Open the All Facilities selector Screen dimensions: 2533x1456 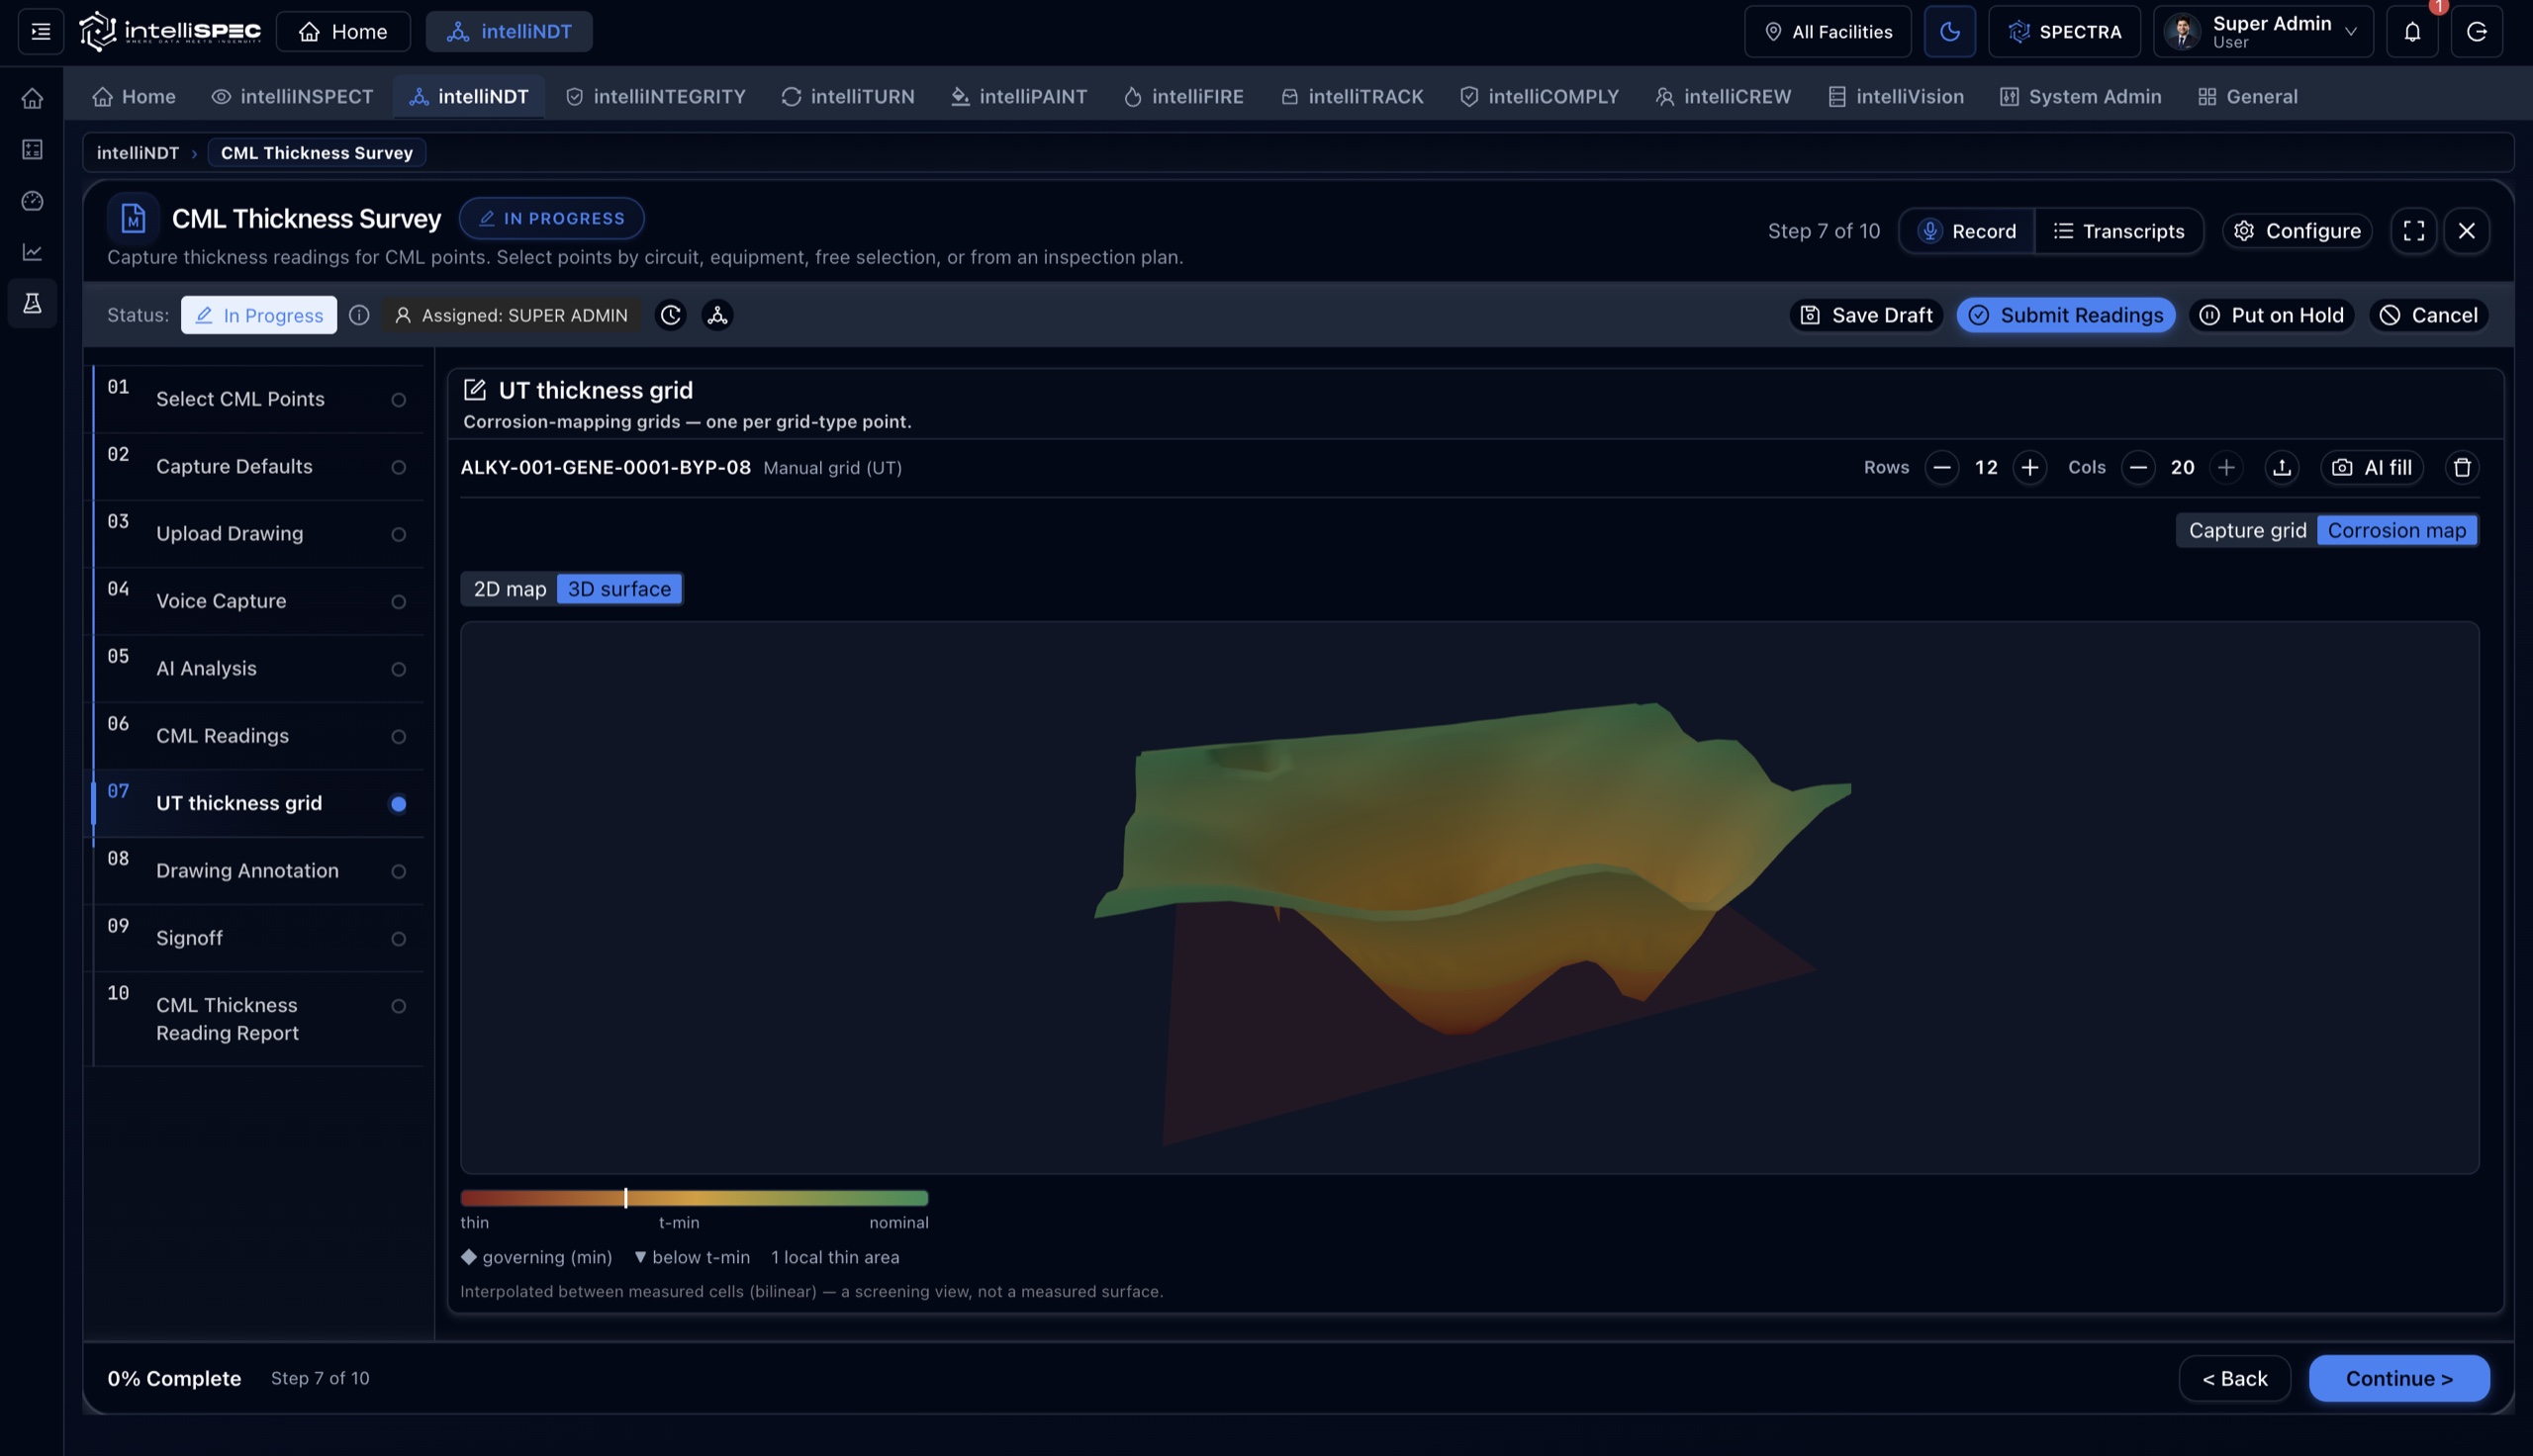tap(1827, 31)
